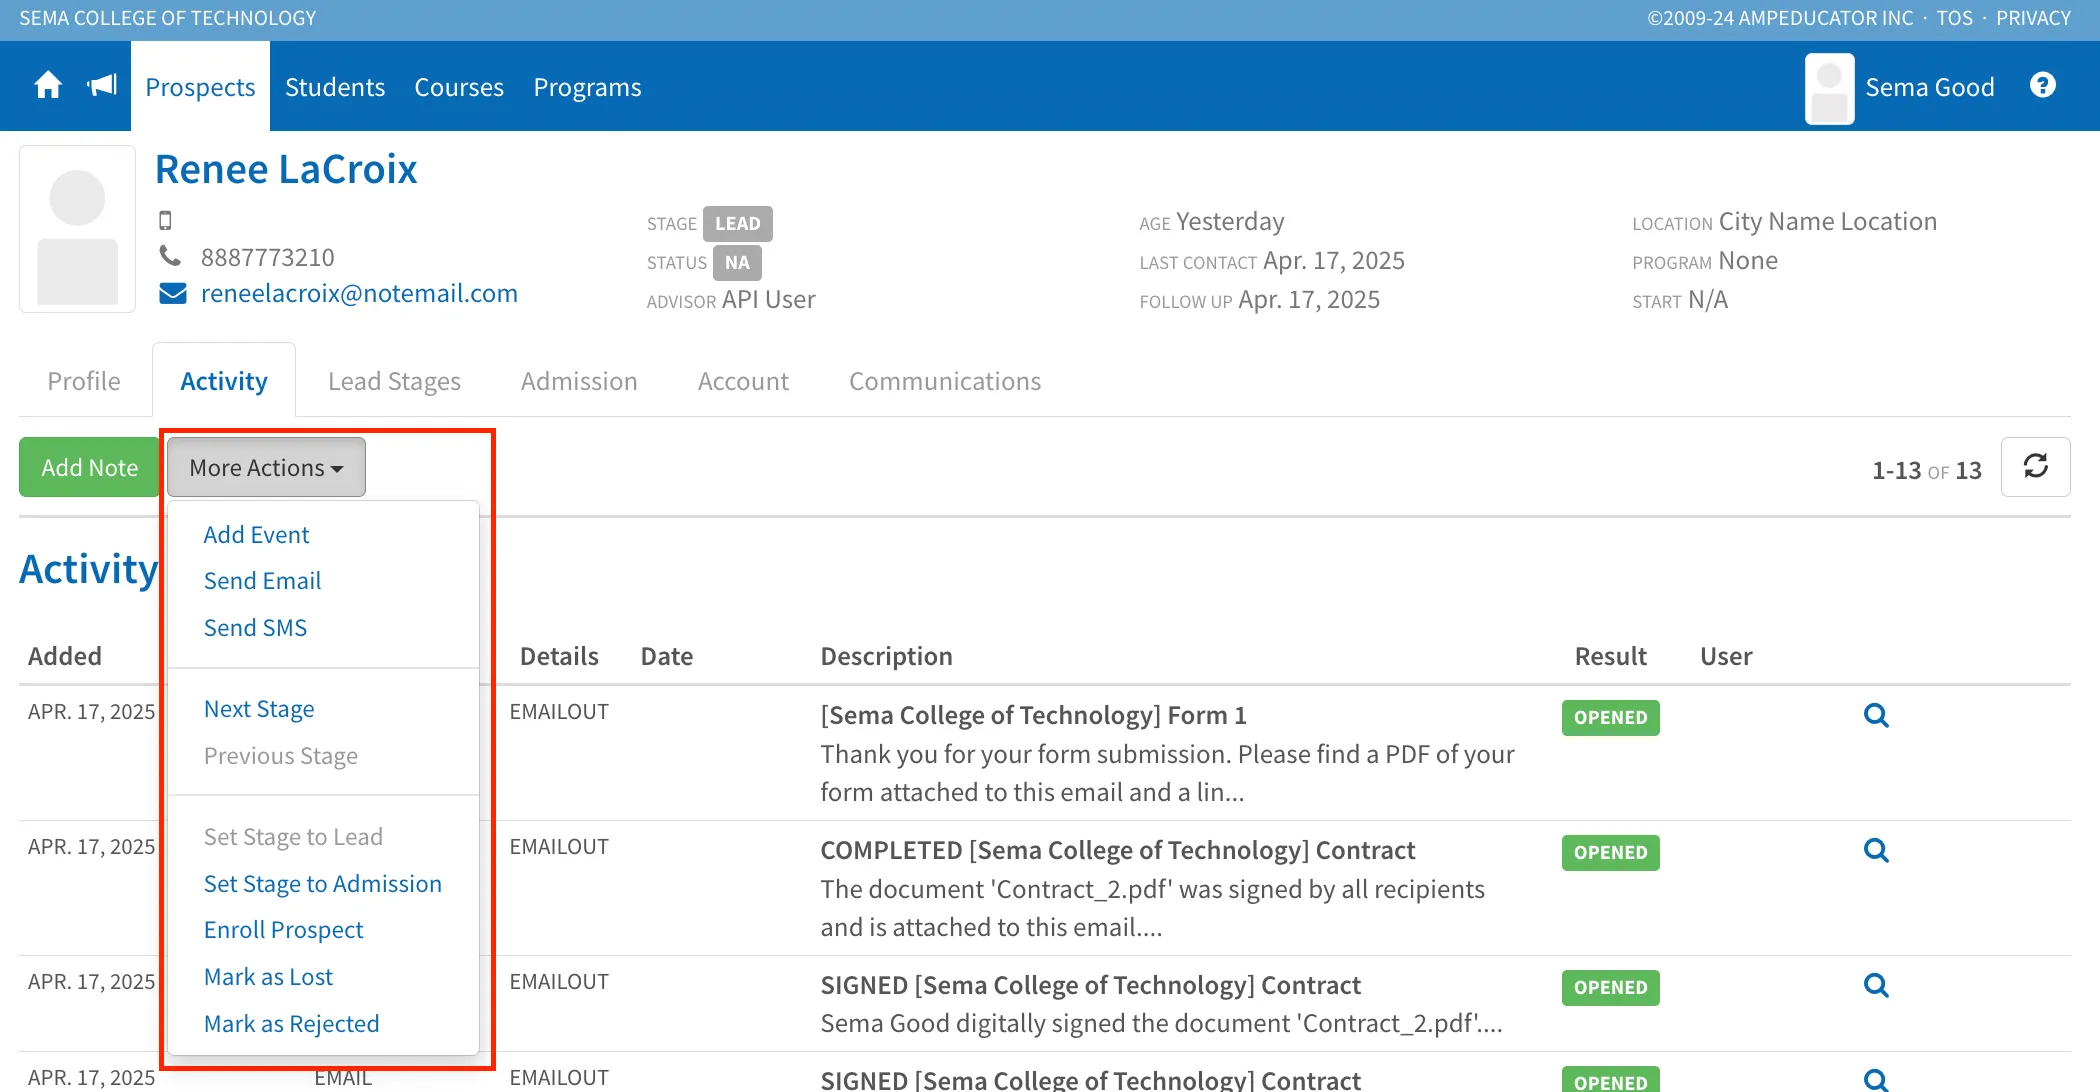Click the Description column header
This screenshot has width=2100, height=1092.
(x=886, y=656)
